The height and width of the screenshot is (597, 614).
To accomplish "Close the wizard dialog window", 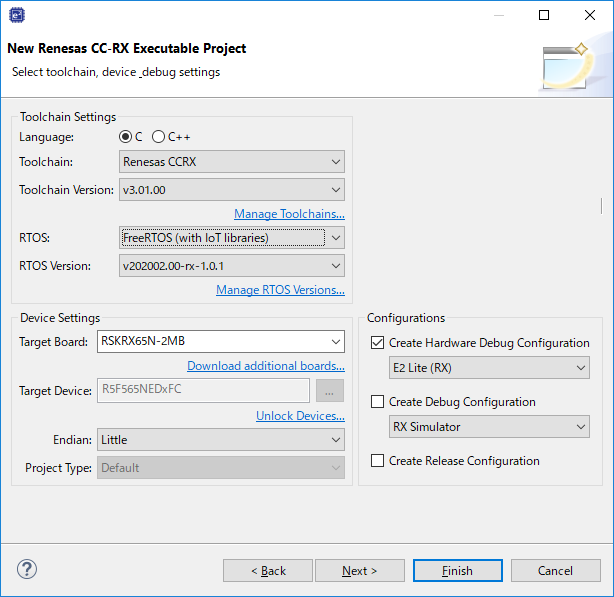I will pos(590,15).
